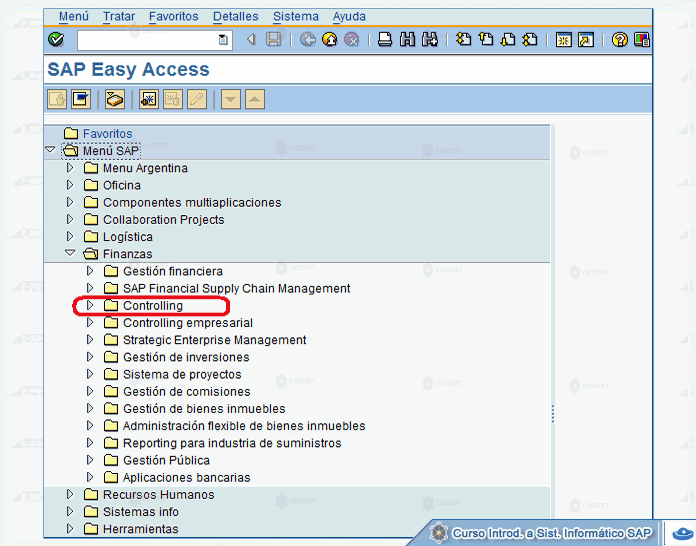Open the Detalles menu
Viewport: 696px width, 546px height.
236,16
